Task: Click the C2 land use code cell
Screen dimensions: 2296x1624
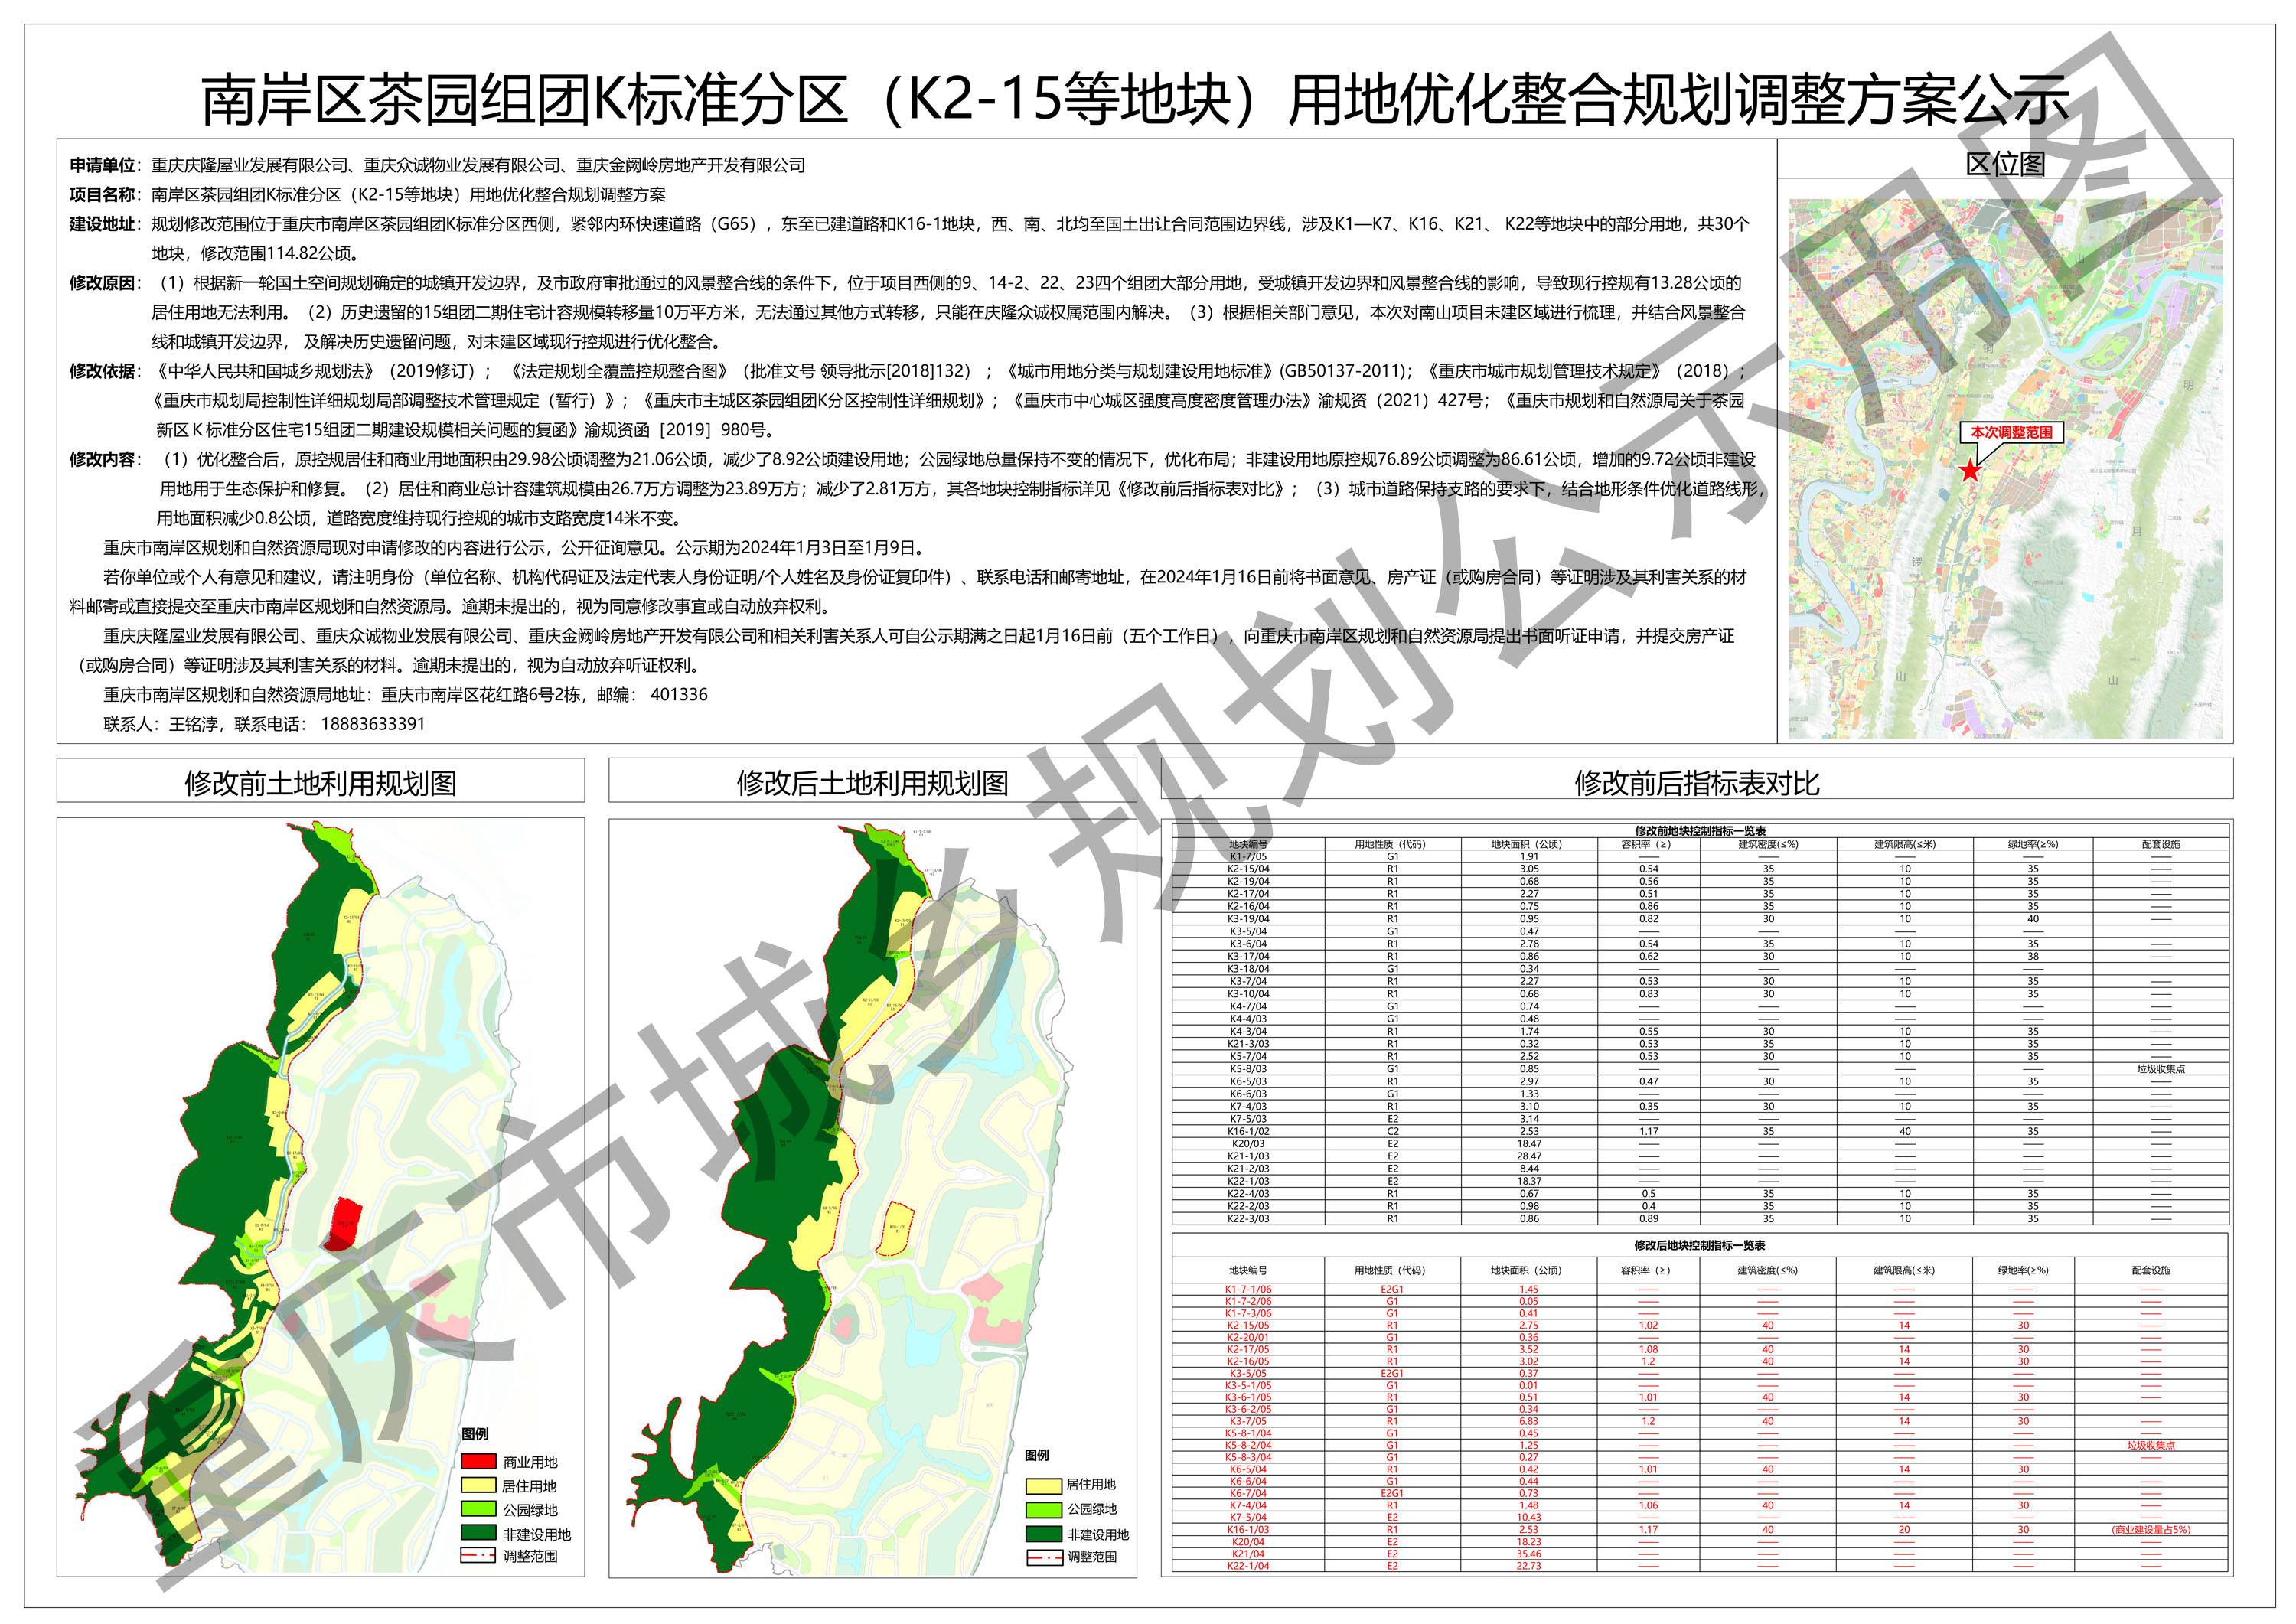Action: point(1393,1131)
